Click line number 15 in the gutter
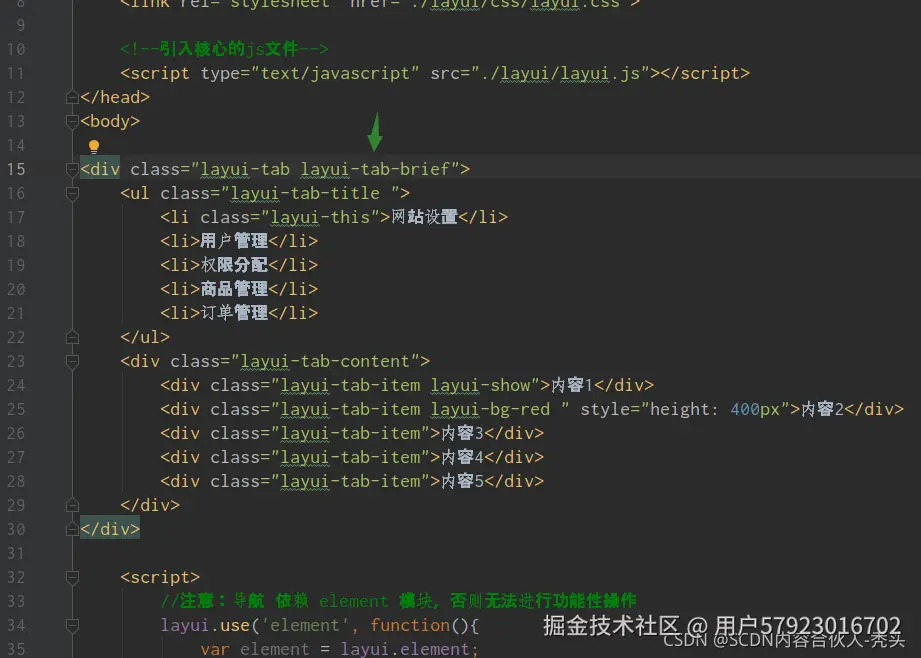This screenshot has width=921, height=658. pyautogui.click(x=16, y=169)
